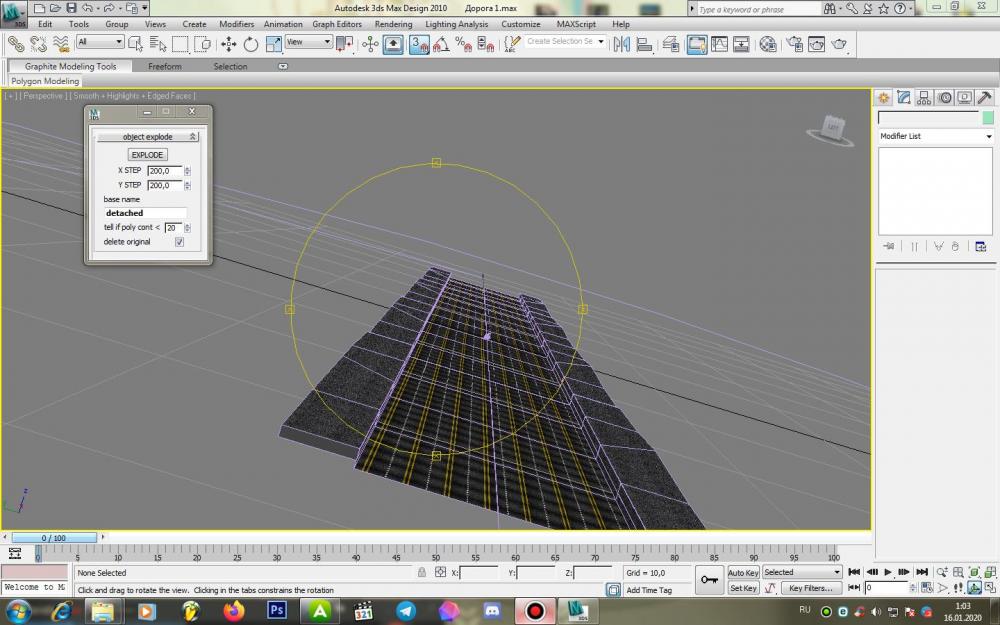The width and height of the screenshot is (1000, 625).
Task: Click the EXPLODE button
Action: (147, 155)
